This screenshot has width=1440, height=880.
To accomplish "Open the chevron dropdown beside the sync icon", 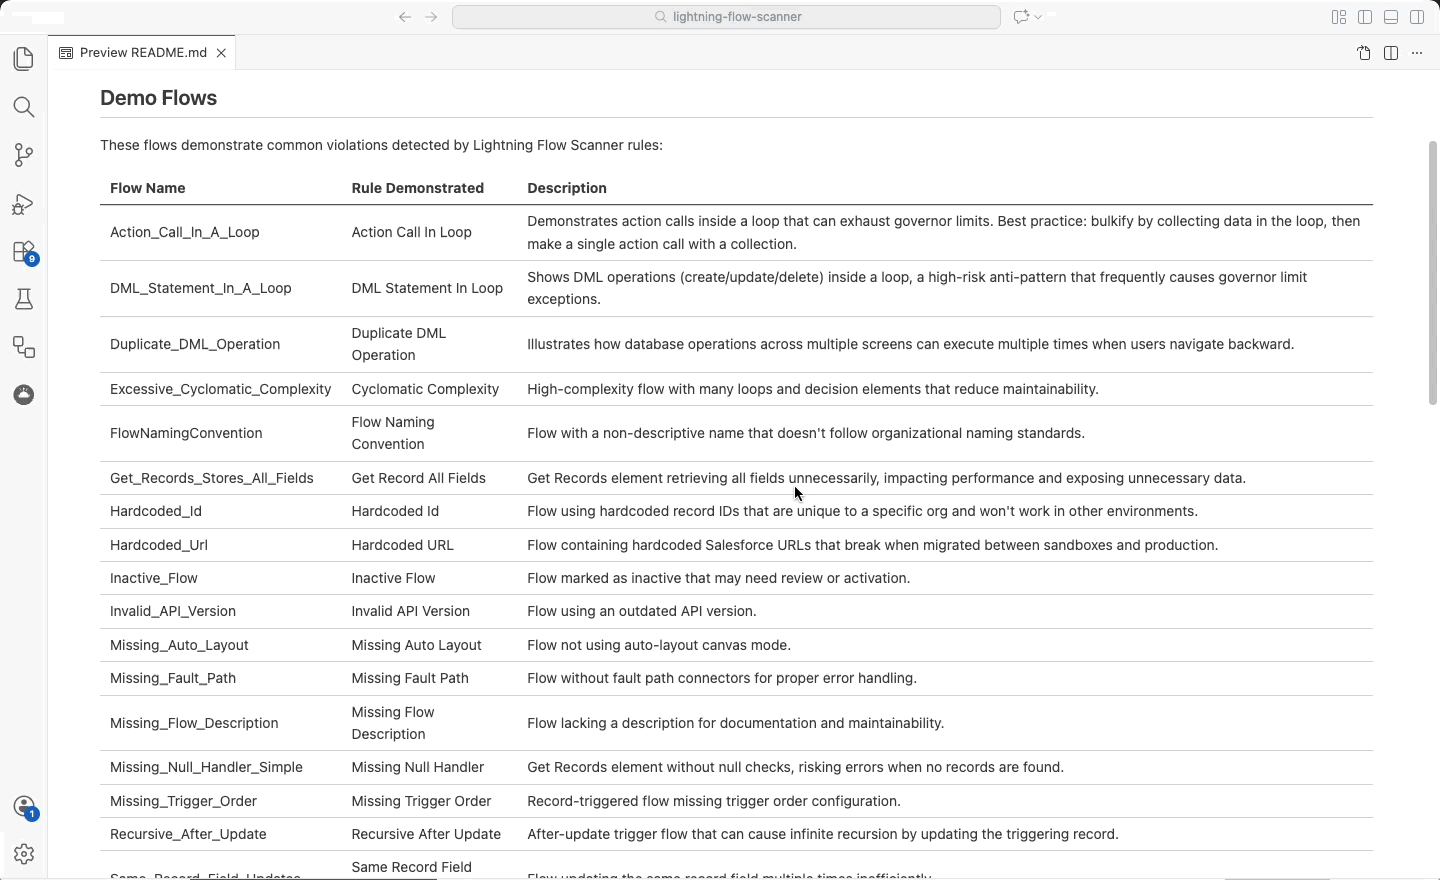I will (x=1039, y=17).
